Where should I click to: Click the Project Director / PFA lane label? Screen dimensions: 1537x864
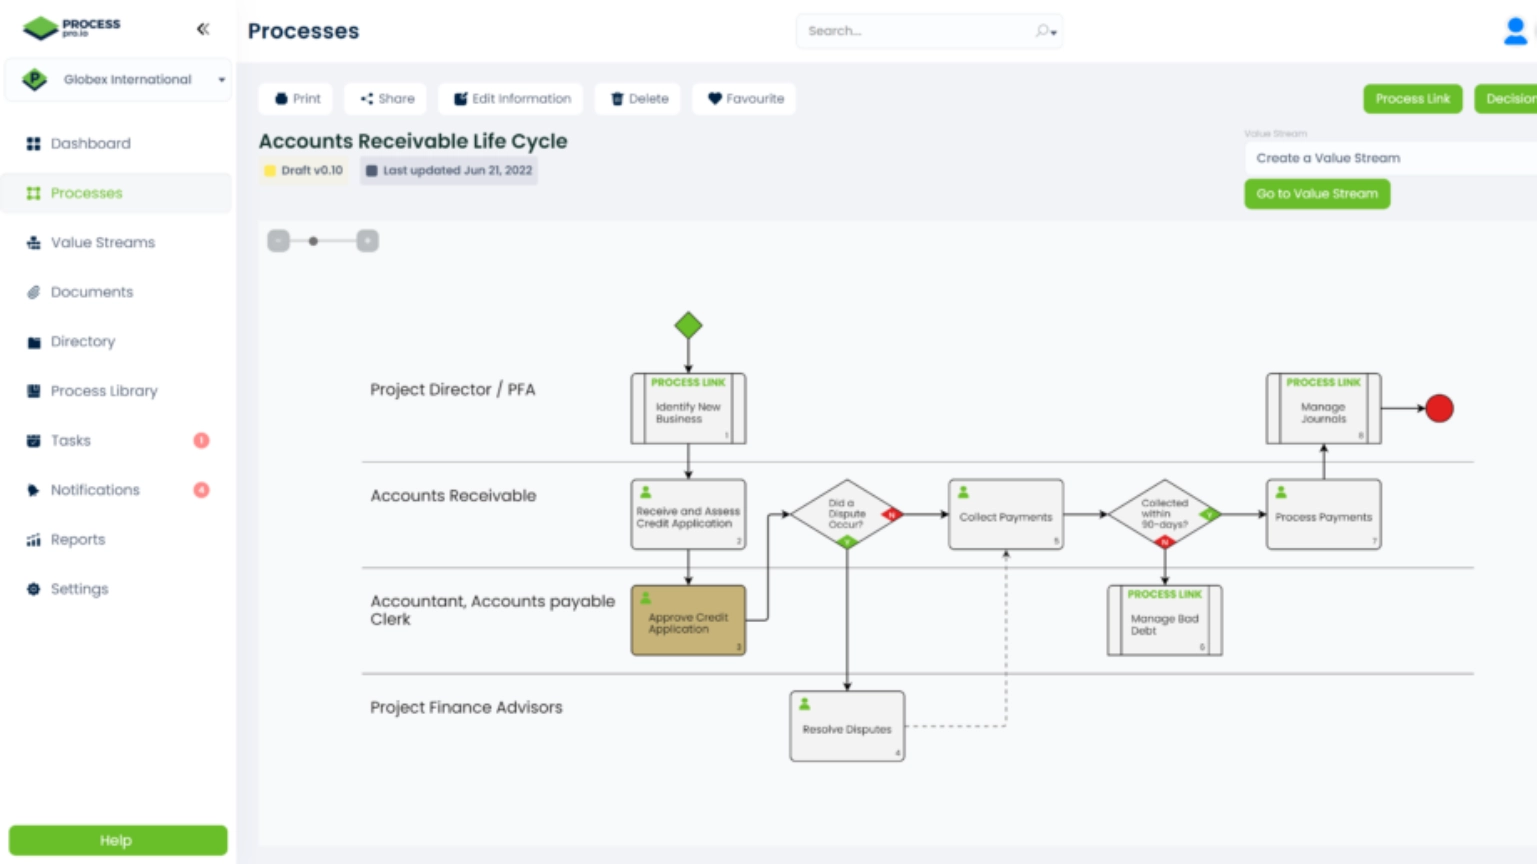(453, 390)
